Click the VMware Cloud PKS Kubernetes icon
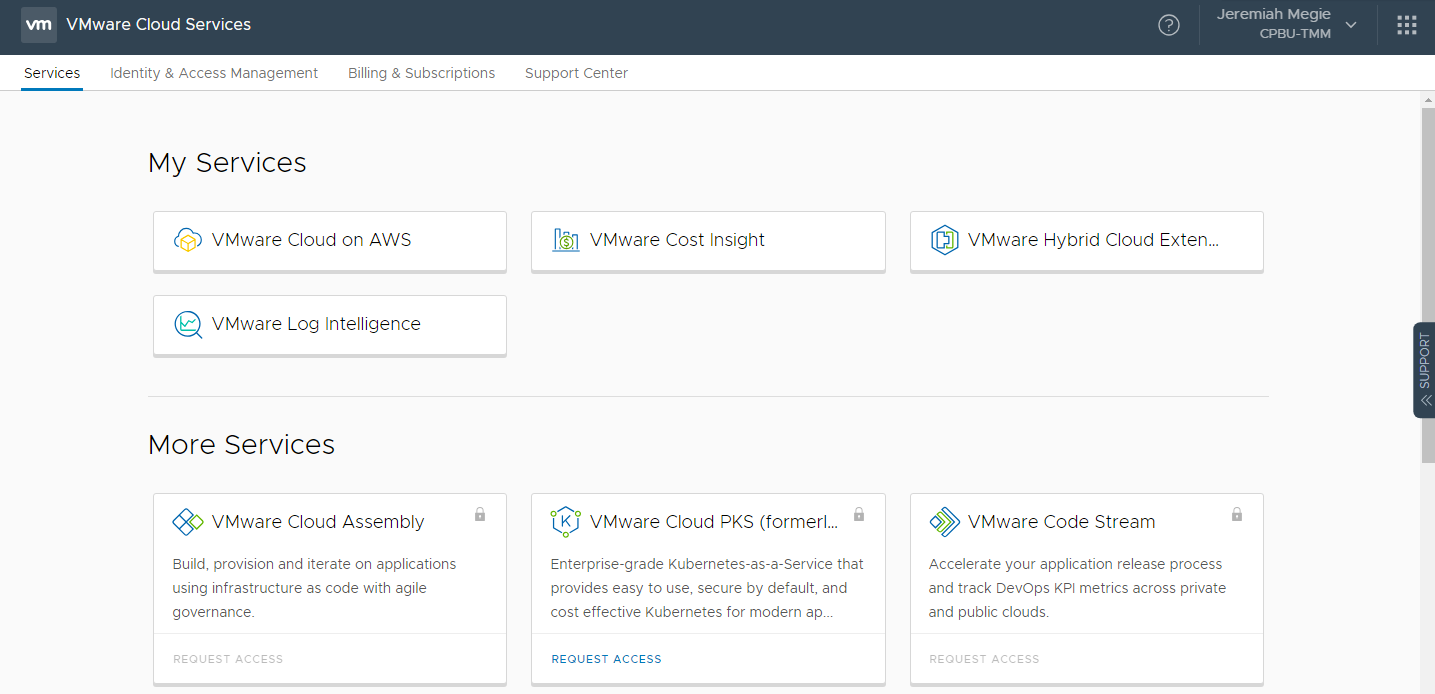Viewport: 1435px width, 694px height. pos(566,522)
